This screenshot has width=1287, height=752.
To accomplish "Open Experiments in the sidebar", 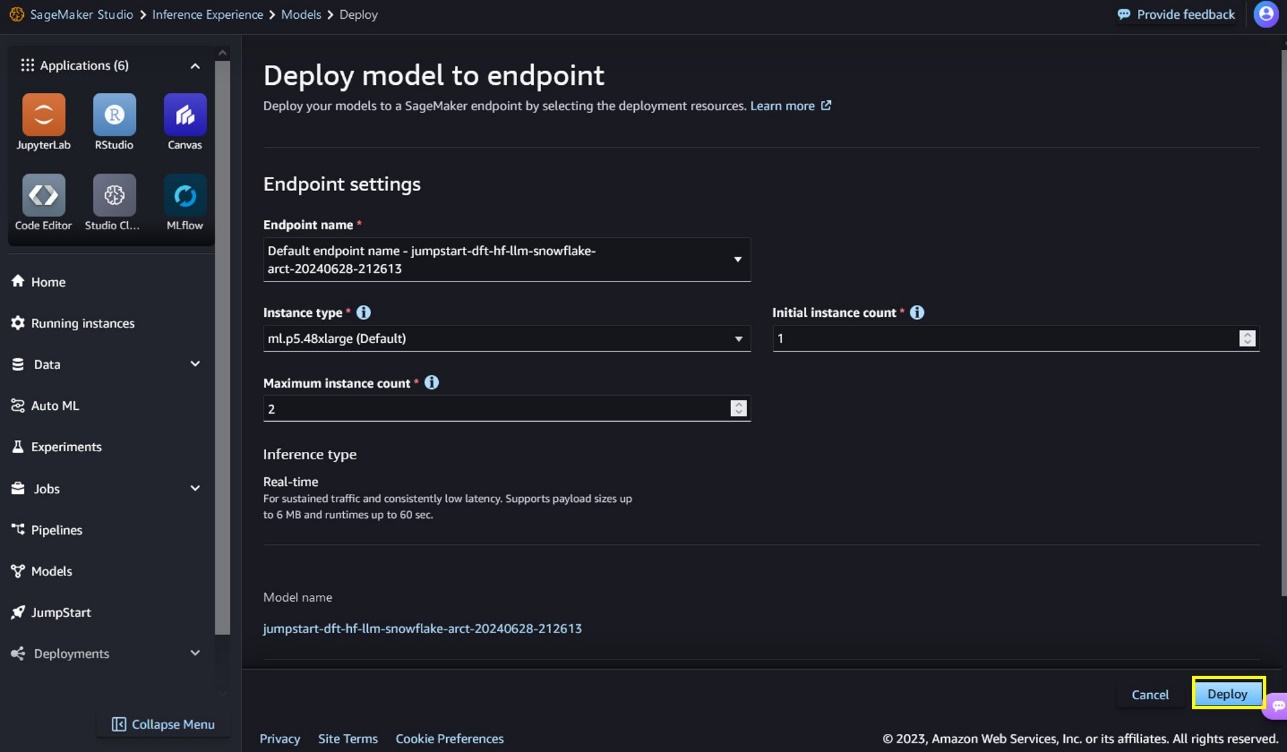I will [x=56, y=447].
